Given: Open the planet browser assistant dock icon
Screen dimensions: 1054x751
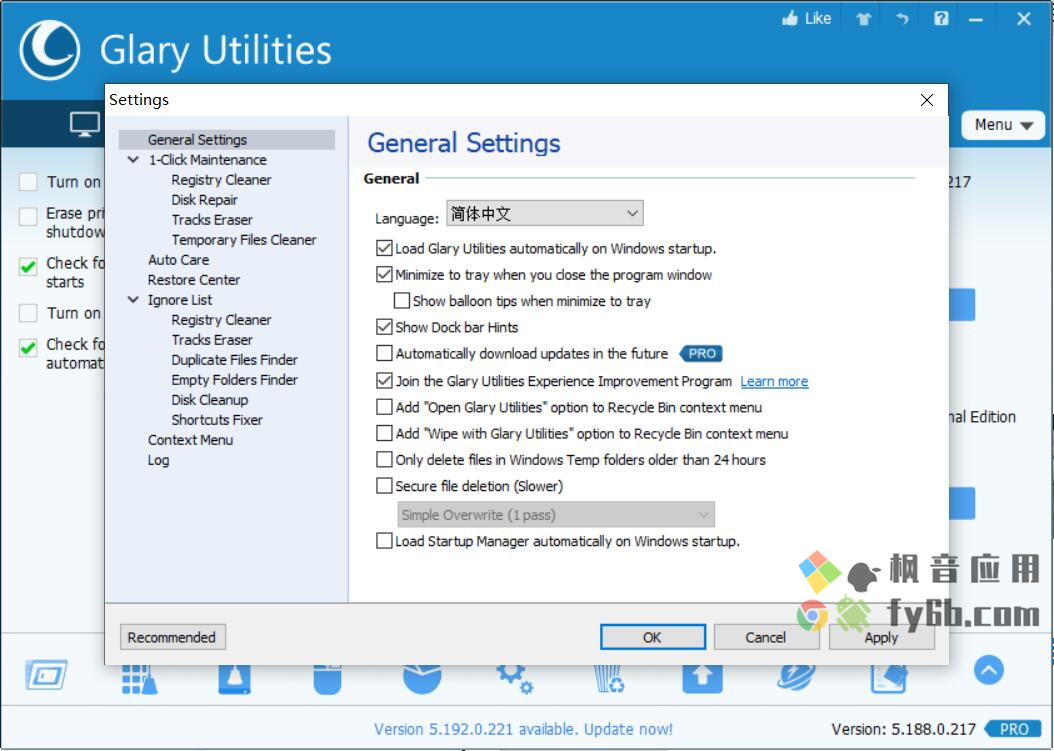Looking at the screenshot, I should [797, 679].
